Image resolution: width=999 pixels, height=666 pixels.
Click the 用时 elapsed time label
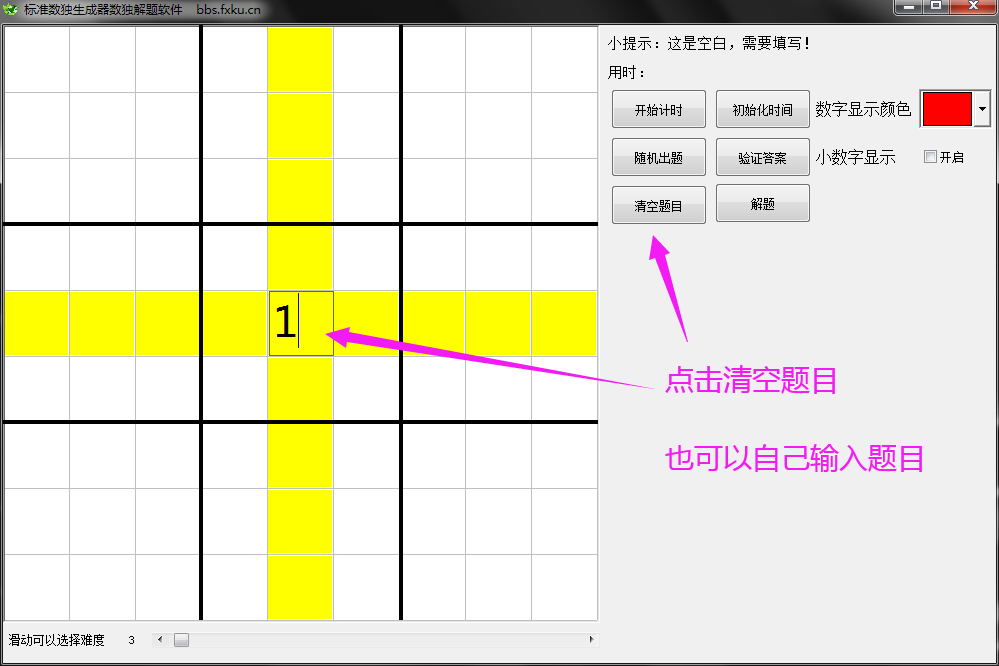tap(626, 73)
